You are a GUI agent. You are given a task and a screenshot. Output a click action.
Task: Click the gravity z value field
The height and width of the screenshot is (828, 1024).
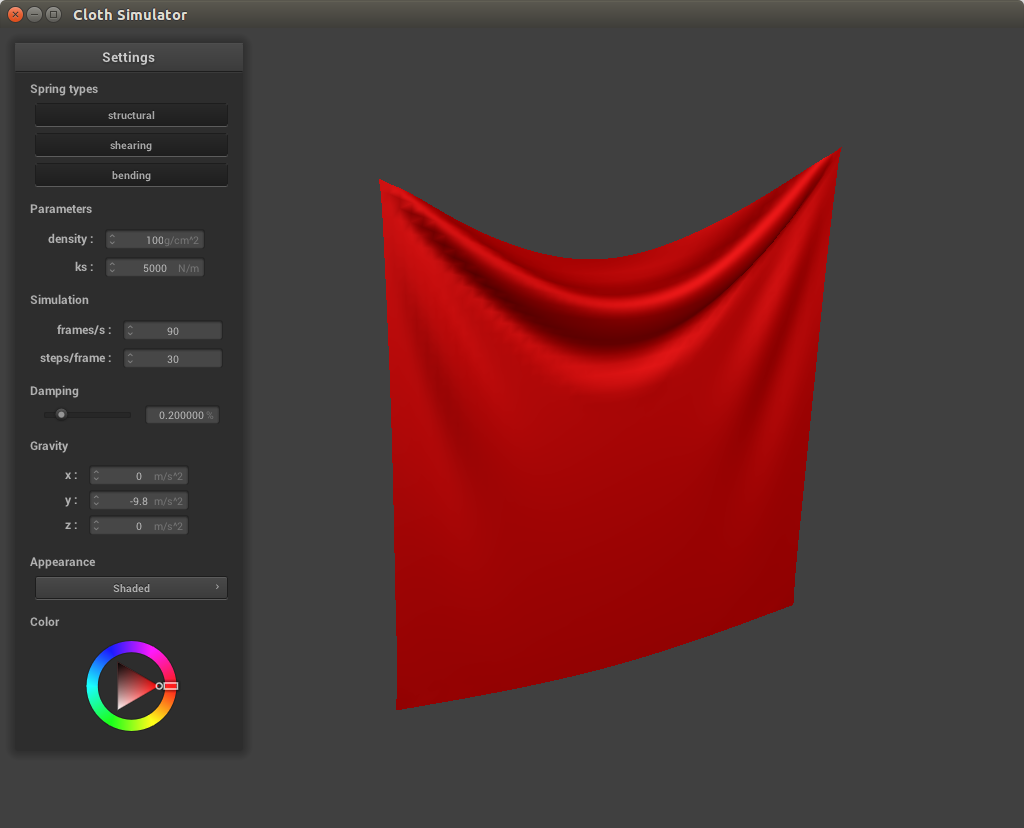coord(139,526)
